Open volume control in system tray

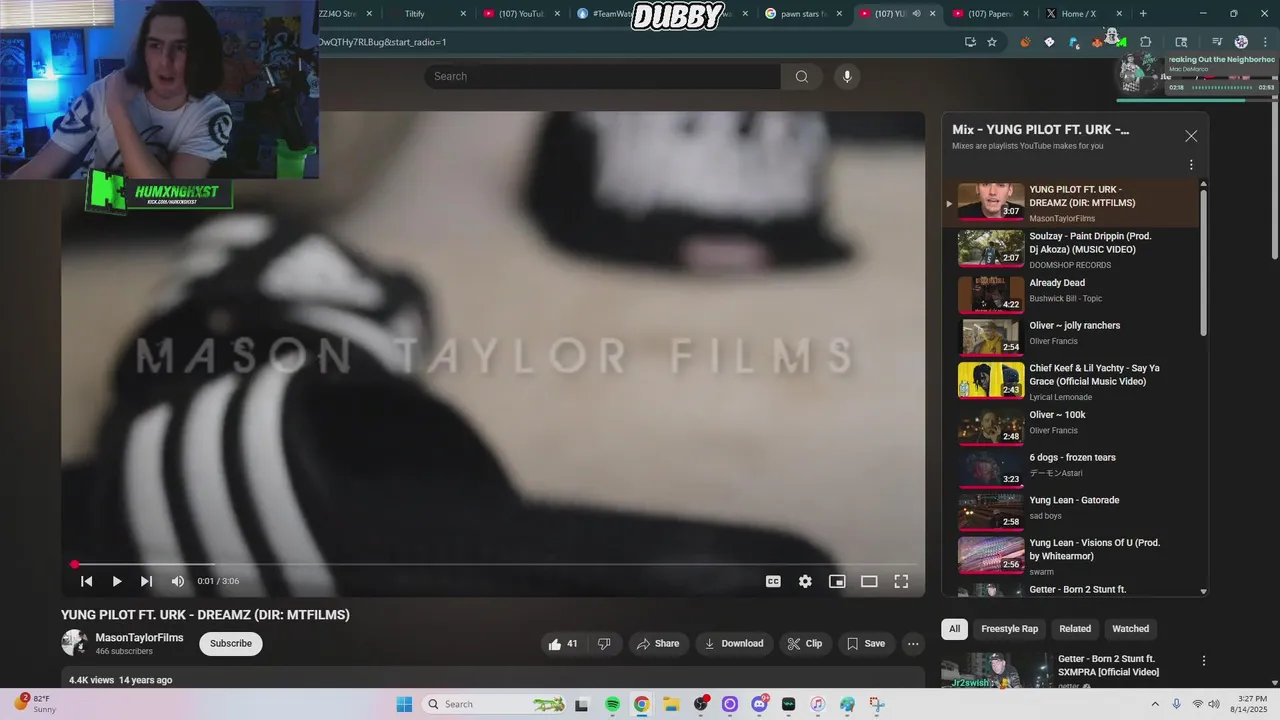pos(1214,704)
